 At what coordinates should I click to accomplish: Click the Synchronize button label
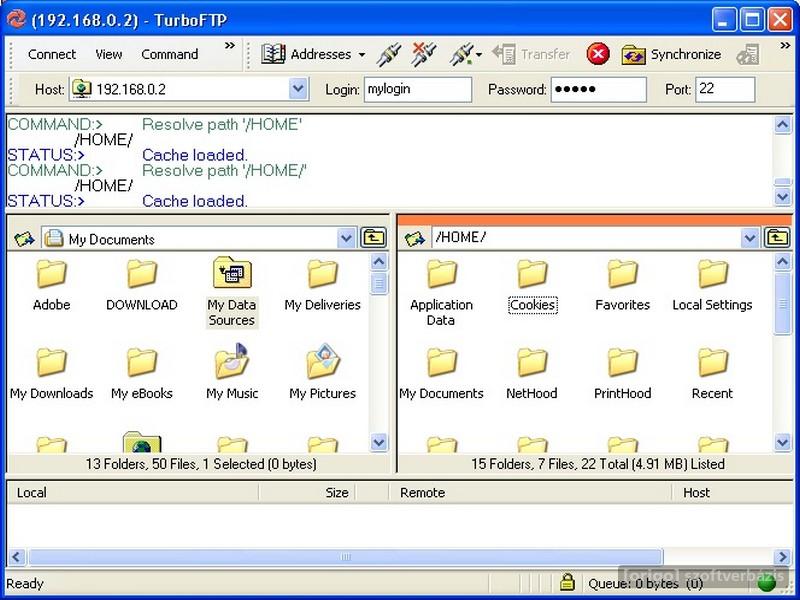click(x=686, y=54)
